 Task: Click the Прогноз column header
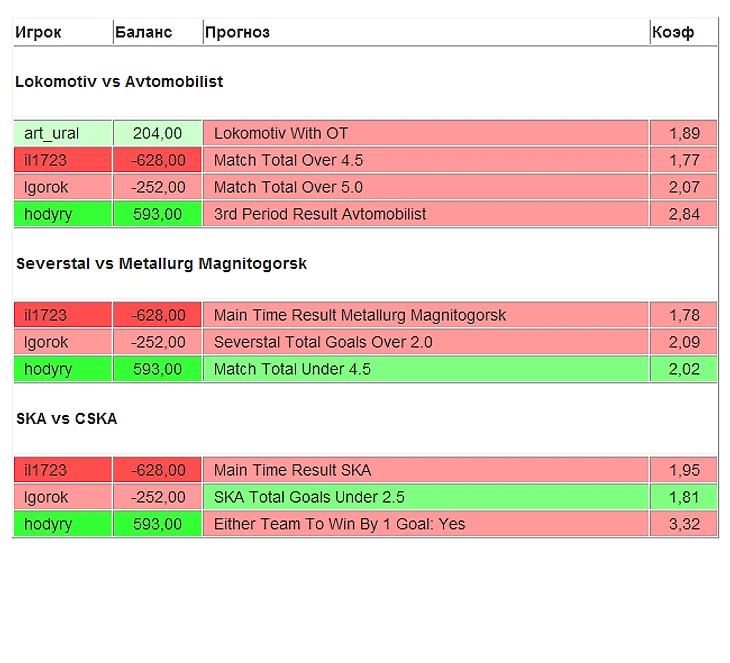point(237,32)
